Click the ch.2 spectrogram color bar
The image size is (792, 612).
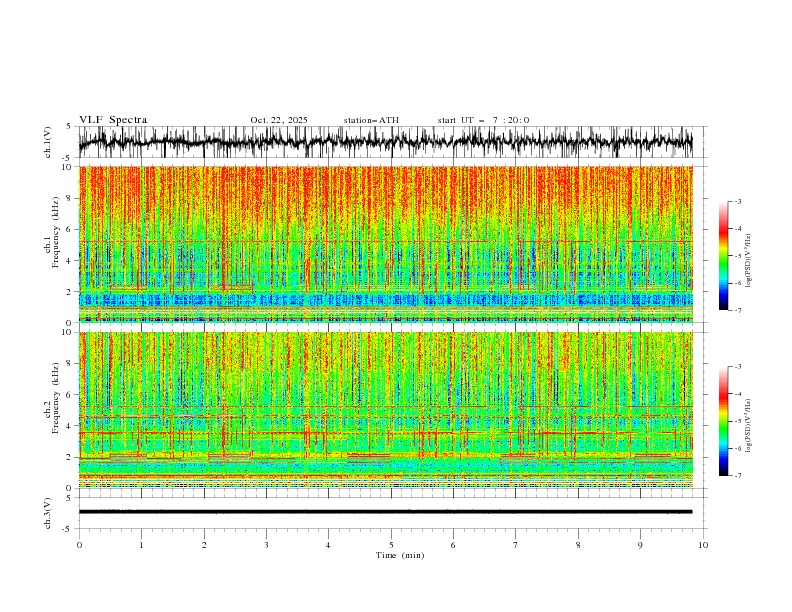(x=724, y=421)
